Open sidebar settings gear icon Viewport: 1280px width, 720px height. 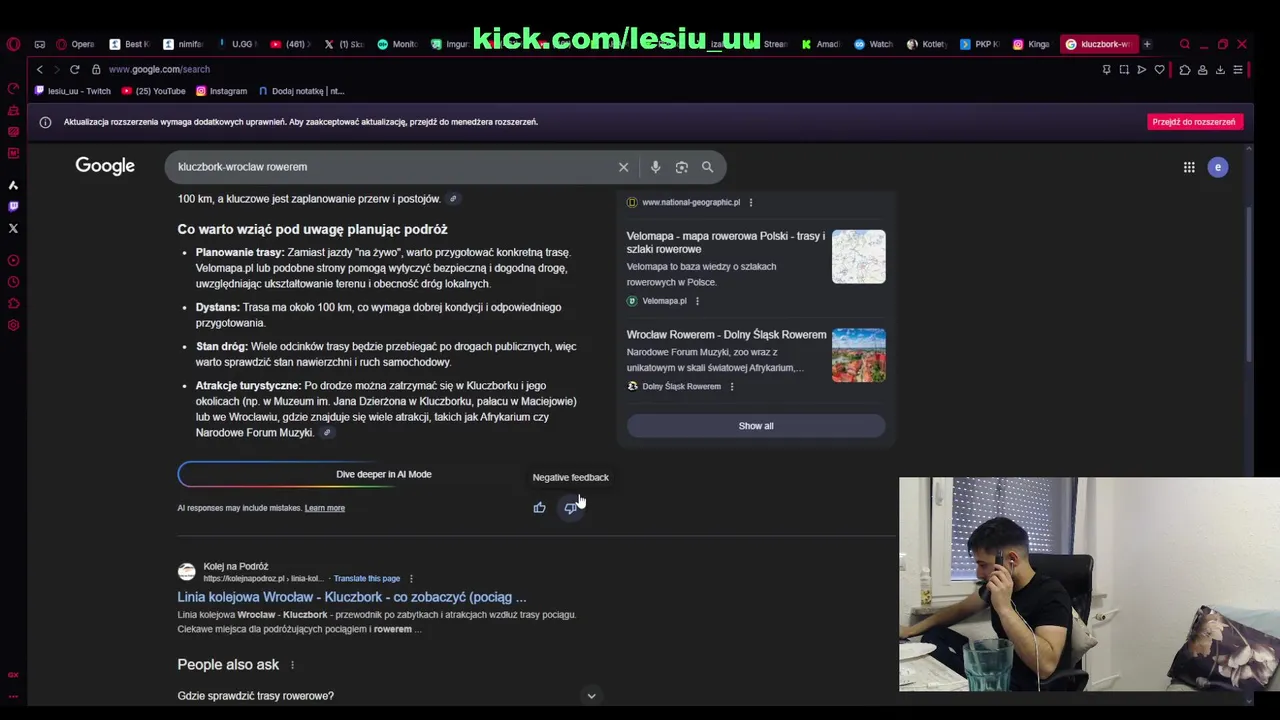[13, 325]
